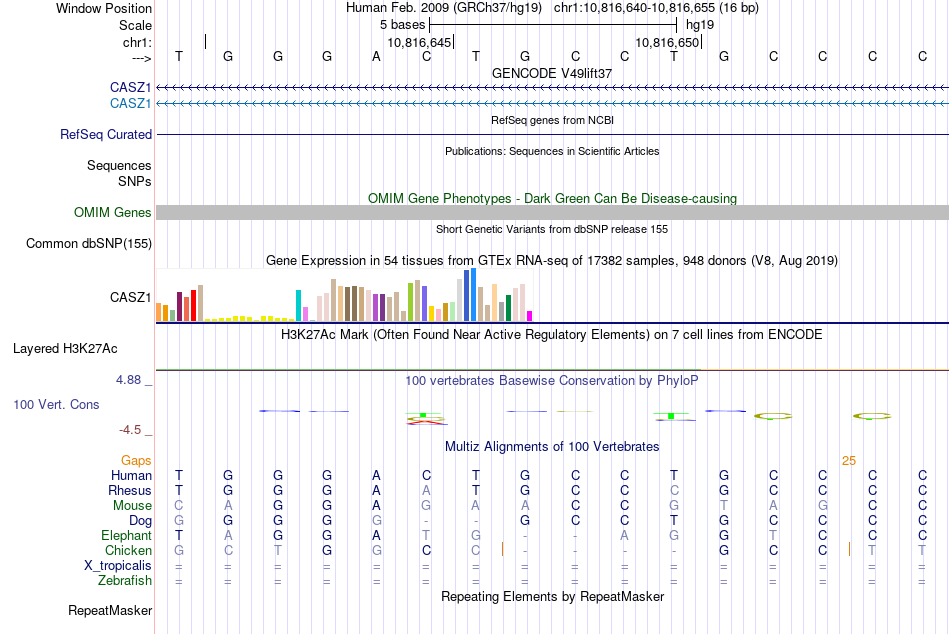Click the -4.5 lower conservation scale value
The width and height of the screenshot is (950, 634).
pyautogui.click(x=130, y=430)
